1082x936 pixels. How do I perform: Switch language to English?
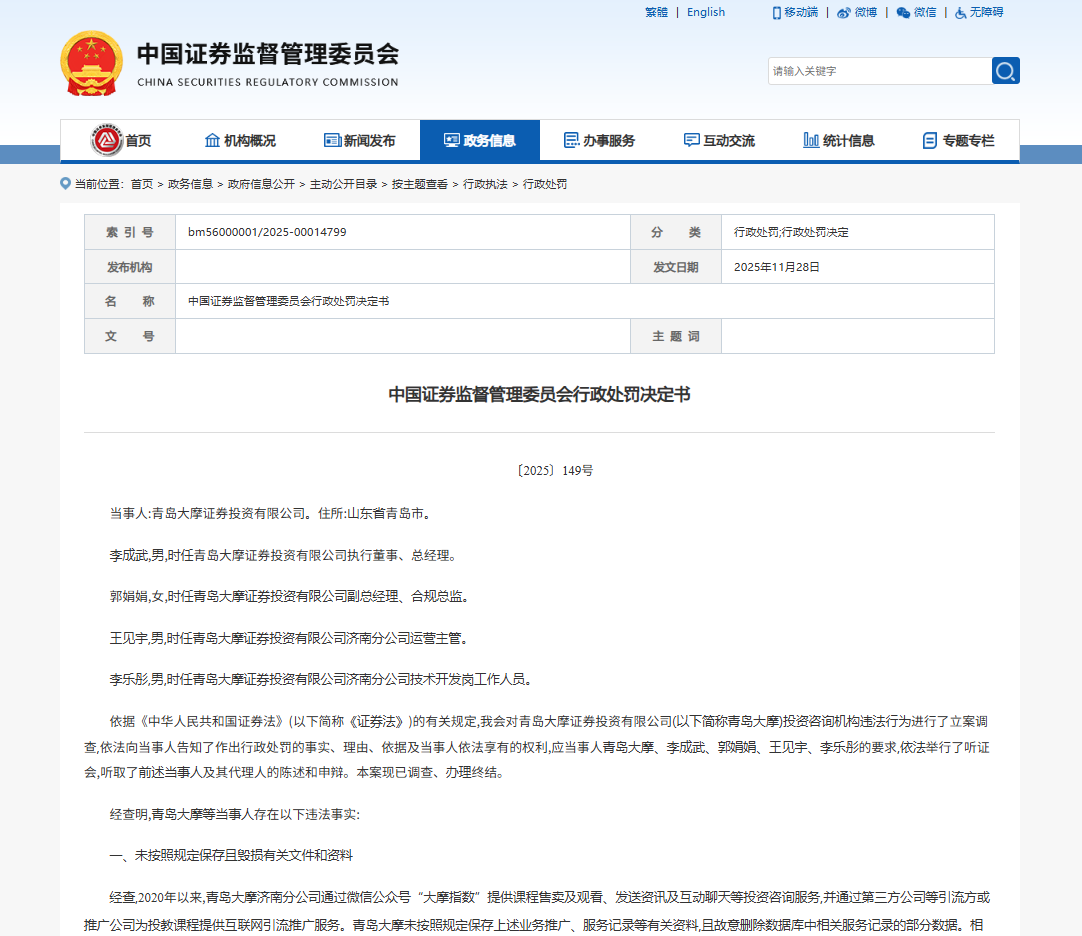[x=705, y=12]
